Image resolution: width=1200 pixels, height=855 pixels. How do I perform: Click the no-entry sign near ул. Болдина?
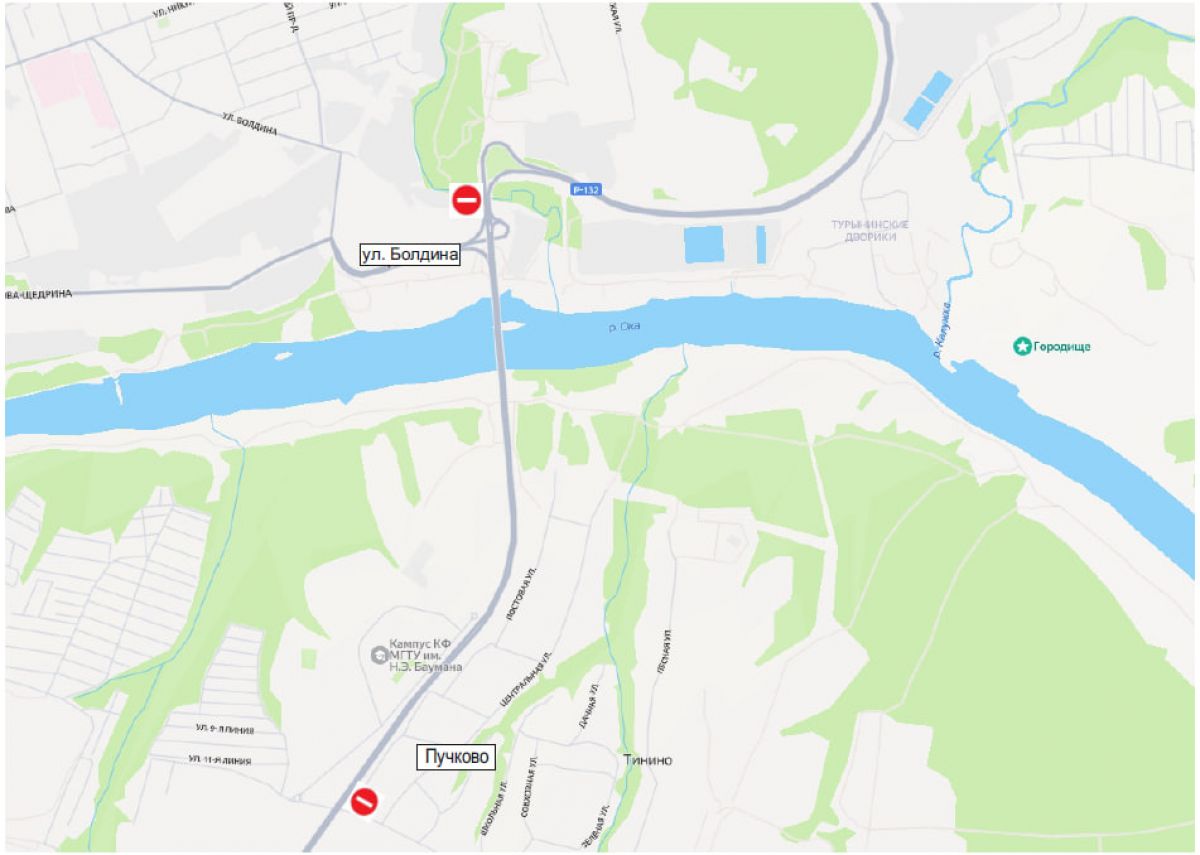[466, 199]
